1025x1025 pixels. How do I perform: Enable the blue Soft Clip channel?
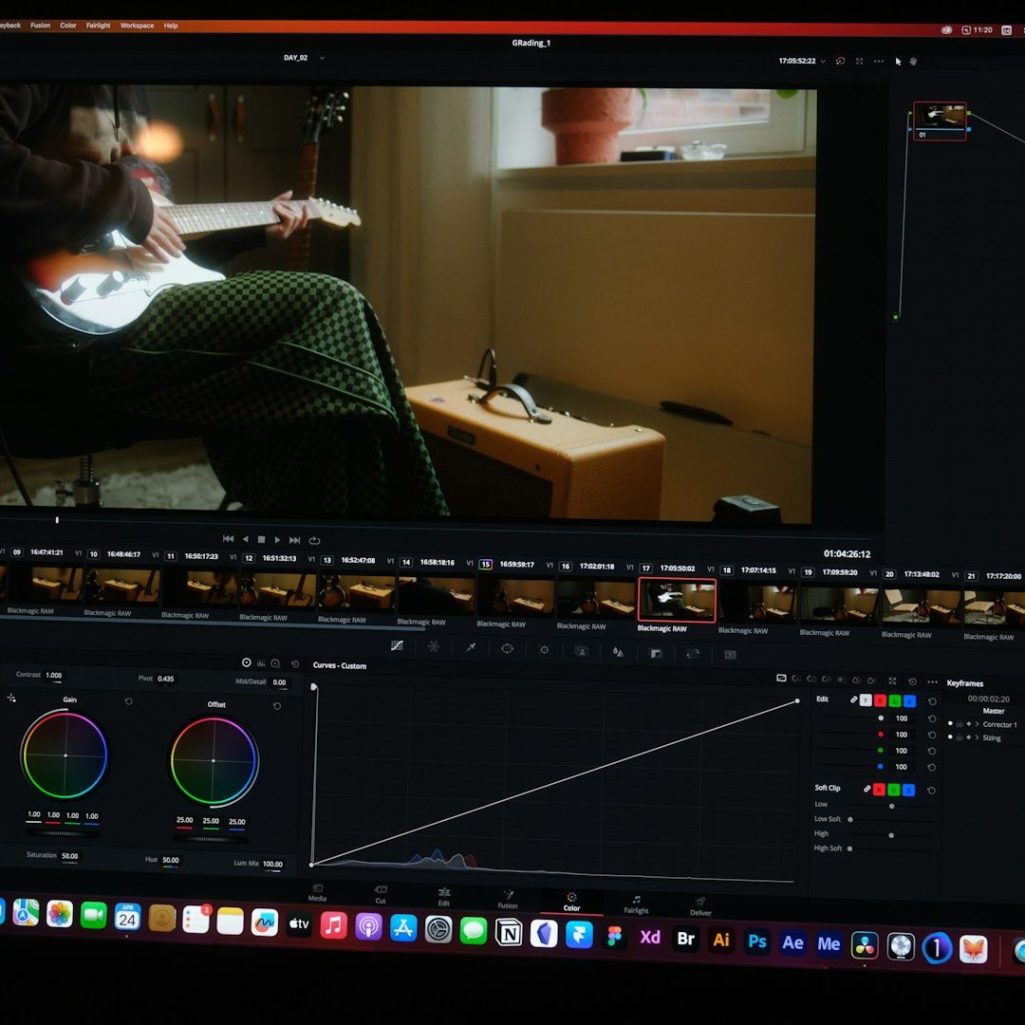[x=909, y=790]
